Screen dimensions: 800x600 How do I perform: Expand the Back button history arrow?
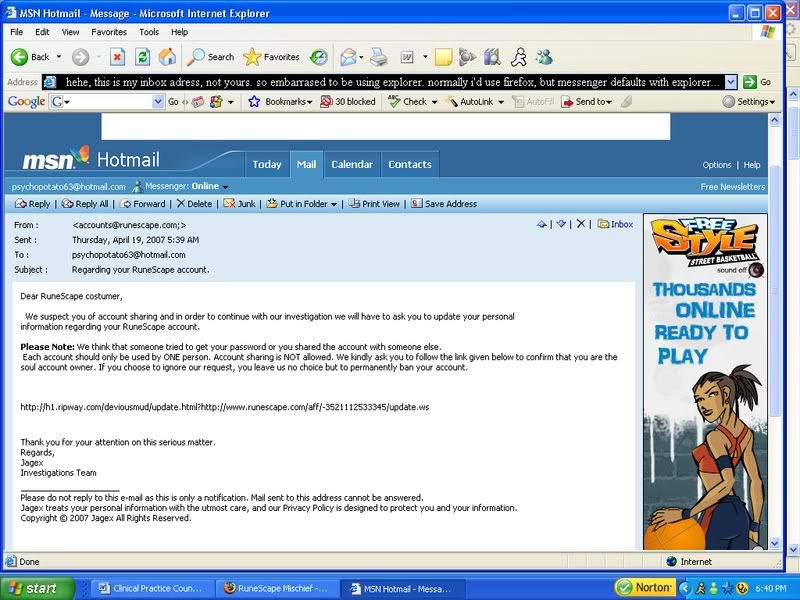point(59,57)
